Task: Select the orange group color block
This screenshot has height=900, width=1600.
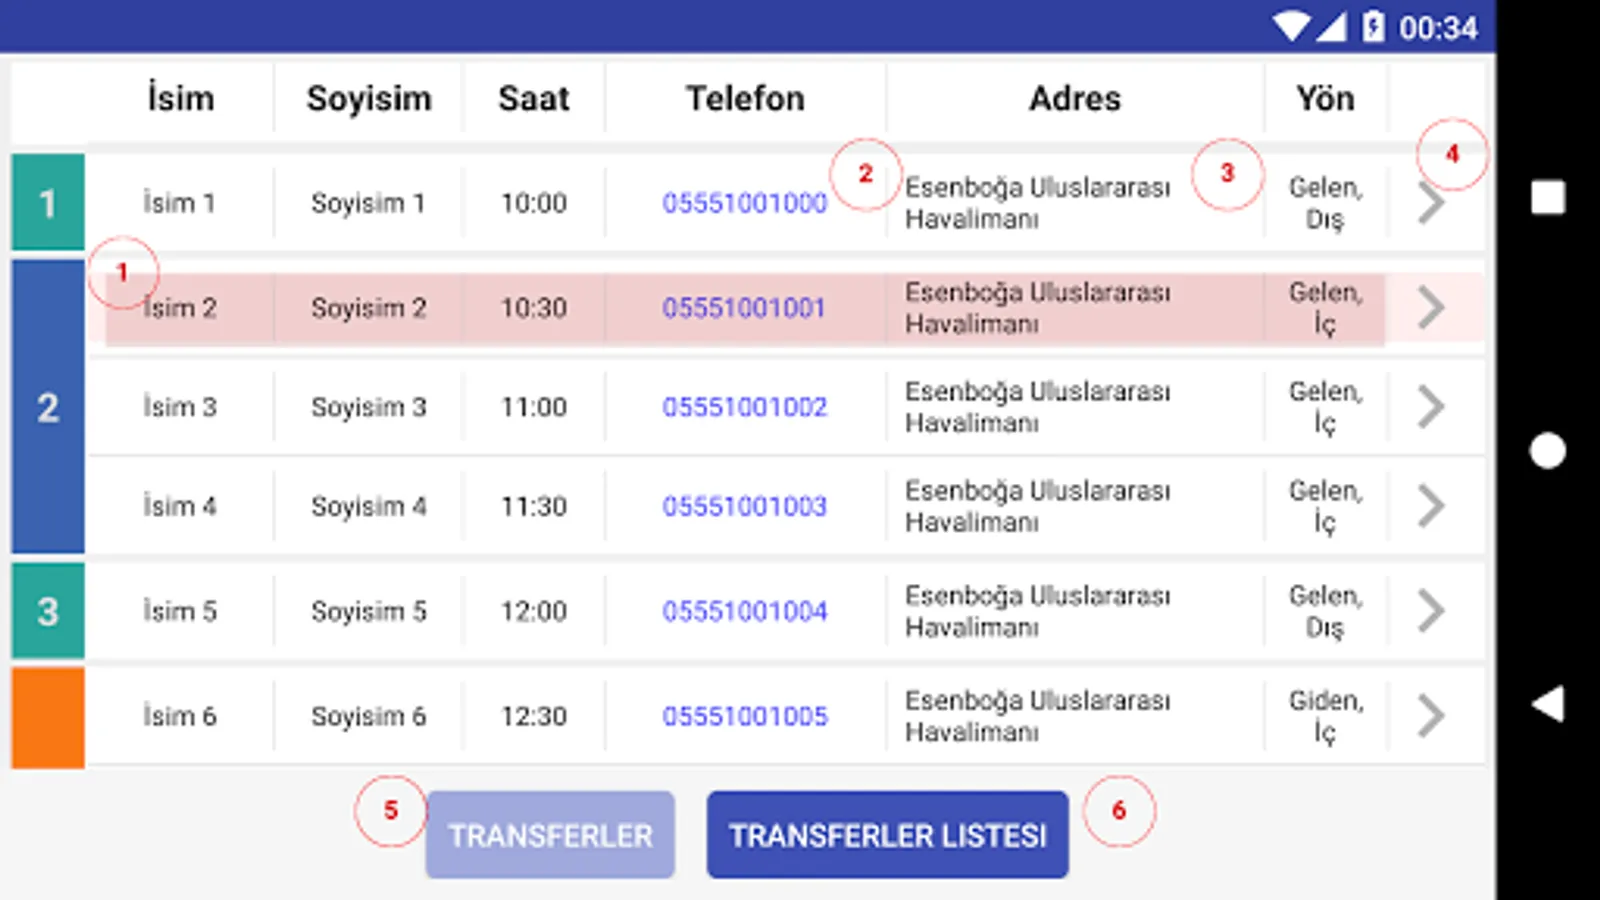Action: 48,717
